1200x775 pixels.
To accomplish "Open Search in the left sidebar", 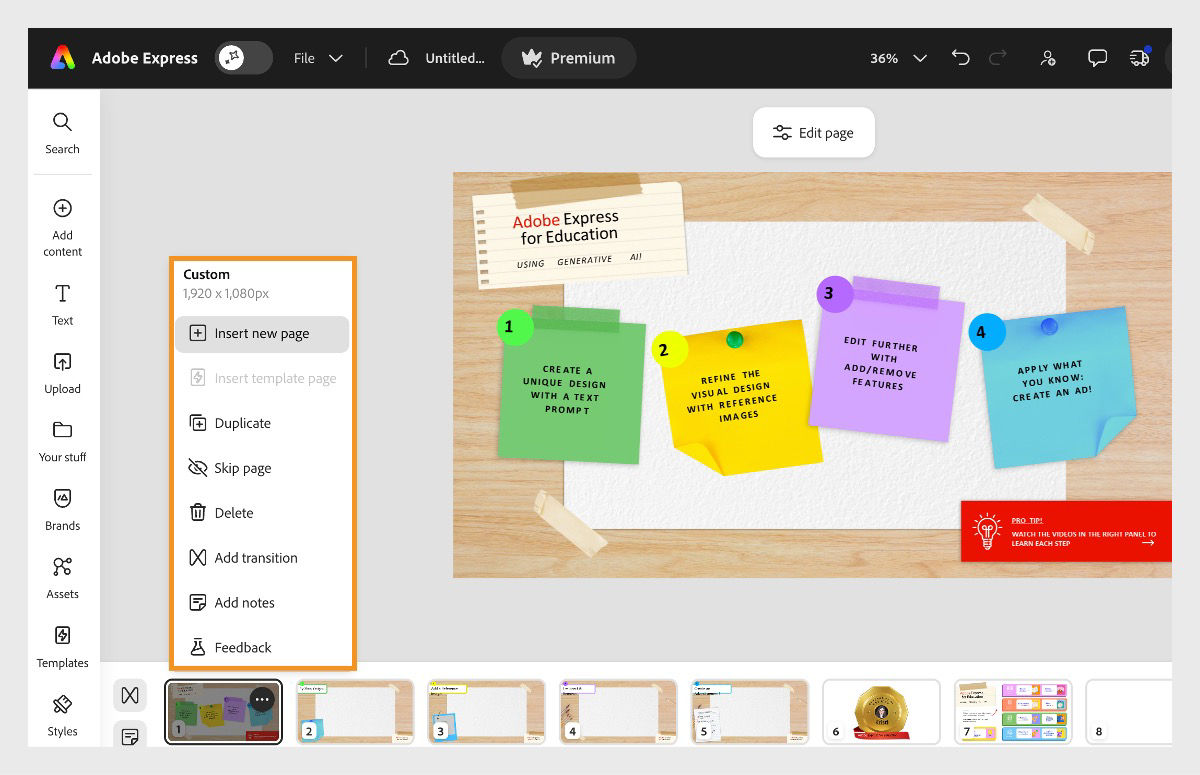I will [62, 133].
